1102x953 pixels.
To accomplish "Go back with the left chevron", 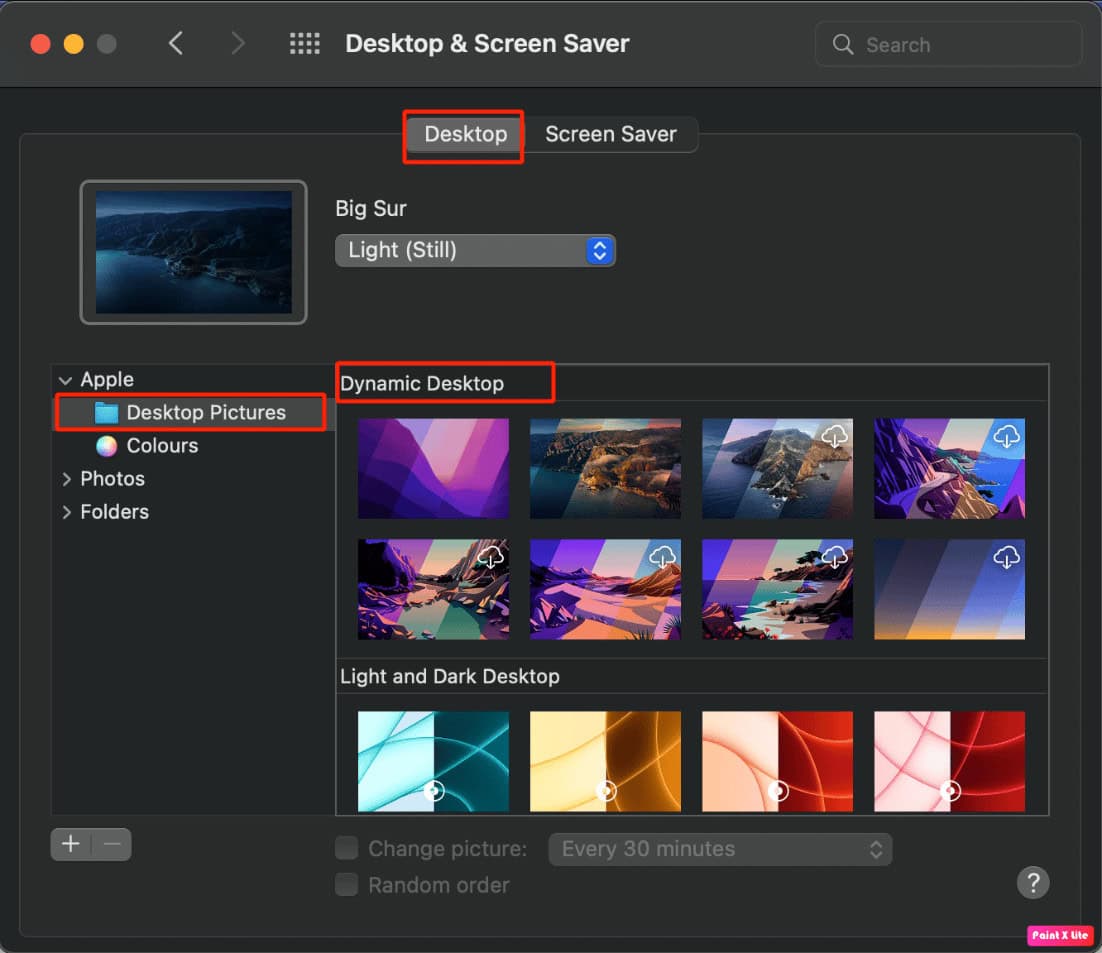I will pyautogui.click(x=176, y=44).
